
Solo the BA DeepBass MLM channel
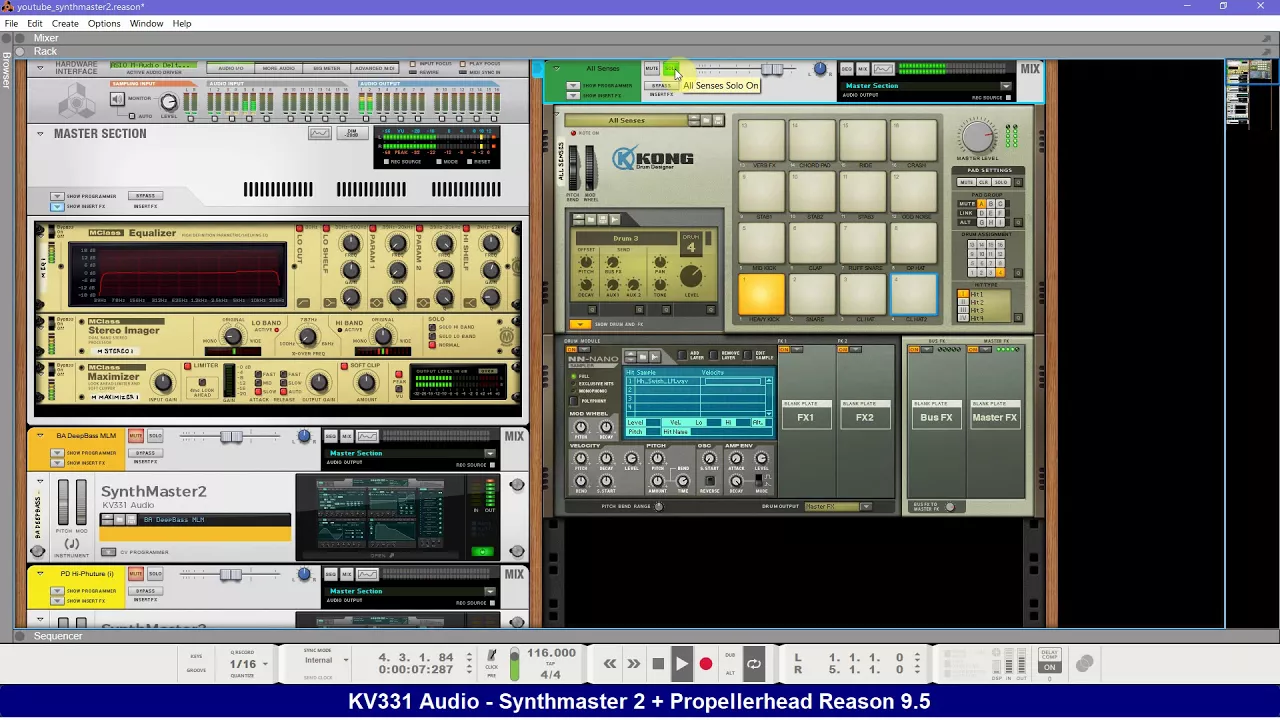[x=155, y=436]
